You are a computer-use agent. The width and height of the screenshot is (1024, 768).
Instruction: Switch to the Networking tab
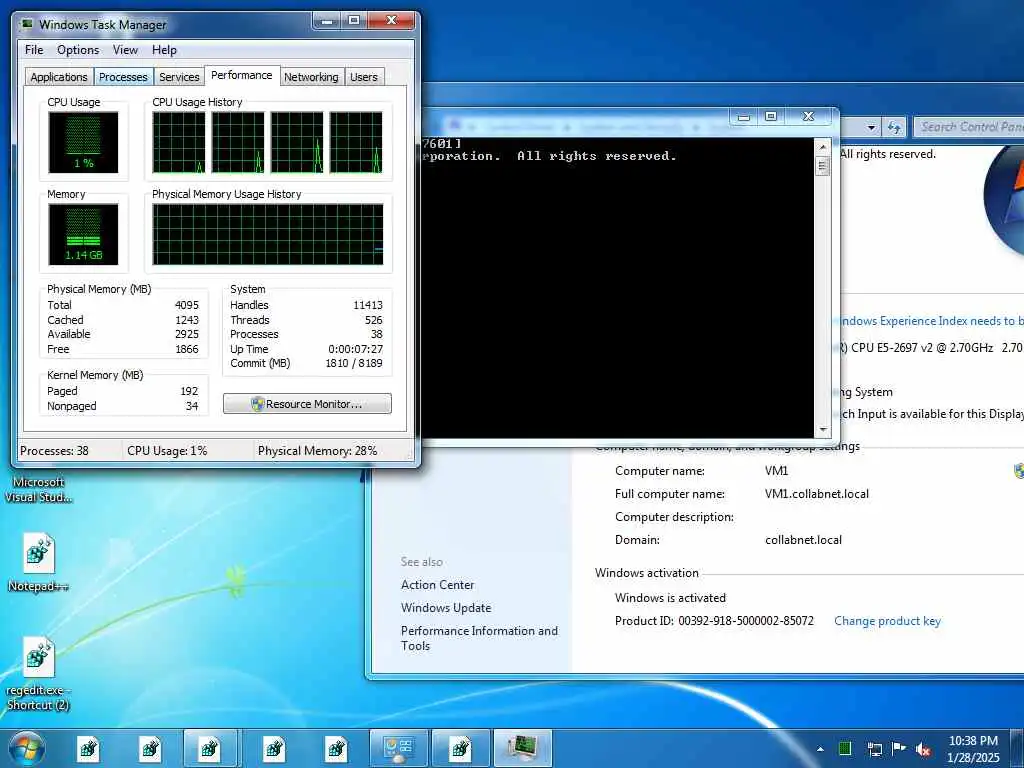311,76
